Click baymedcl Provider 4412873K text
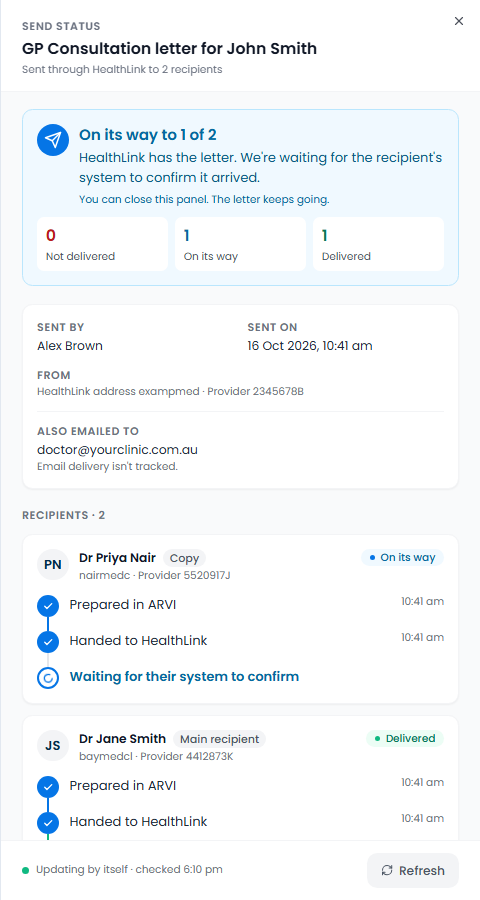 [x=156, y=756]
